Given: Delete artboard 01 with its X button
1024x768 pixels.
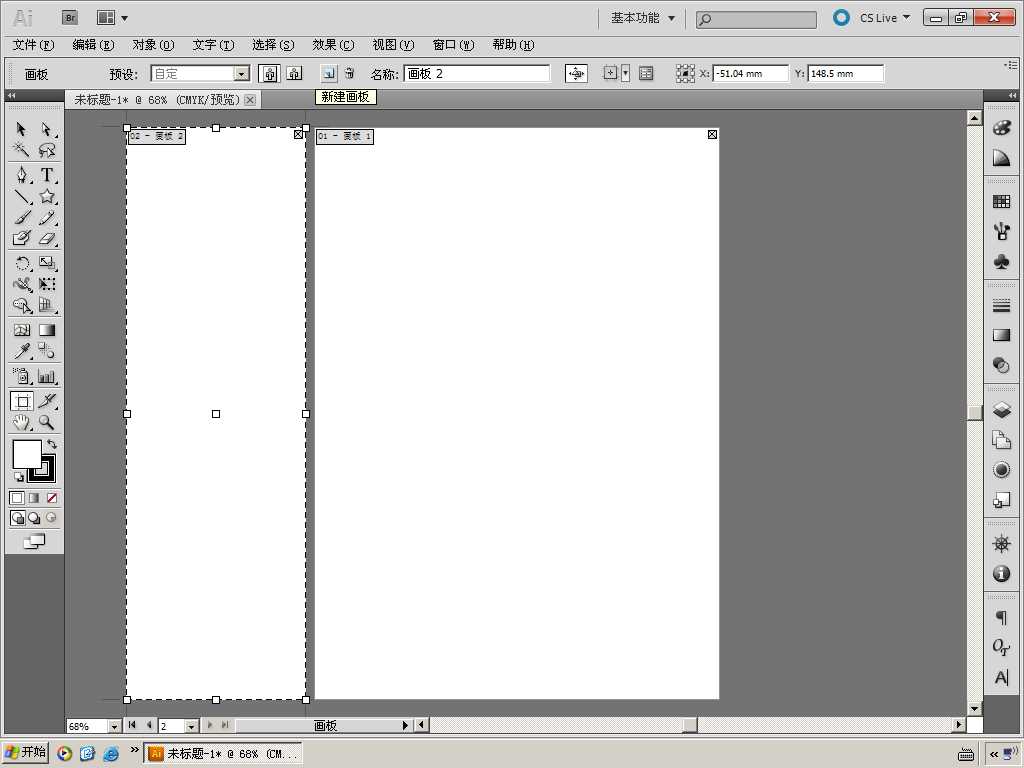Looking at the screenshot, I should [712, 135].
